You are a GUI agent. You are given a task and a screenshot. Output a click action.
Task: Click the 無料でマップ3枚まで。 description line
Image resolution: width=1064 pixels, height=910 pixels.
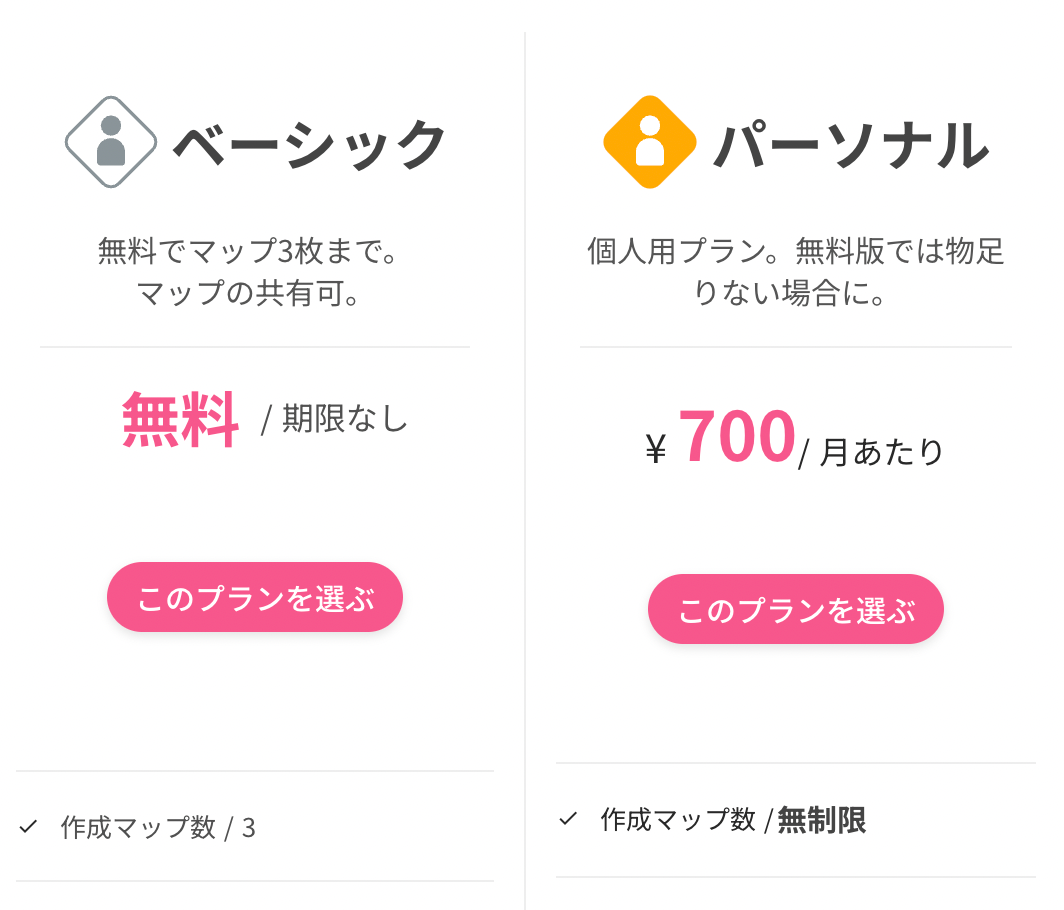[x=249, y=250]
